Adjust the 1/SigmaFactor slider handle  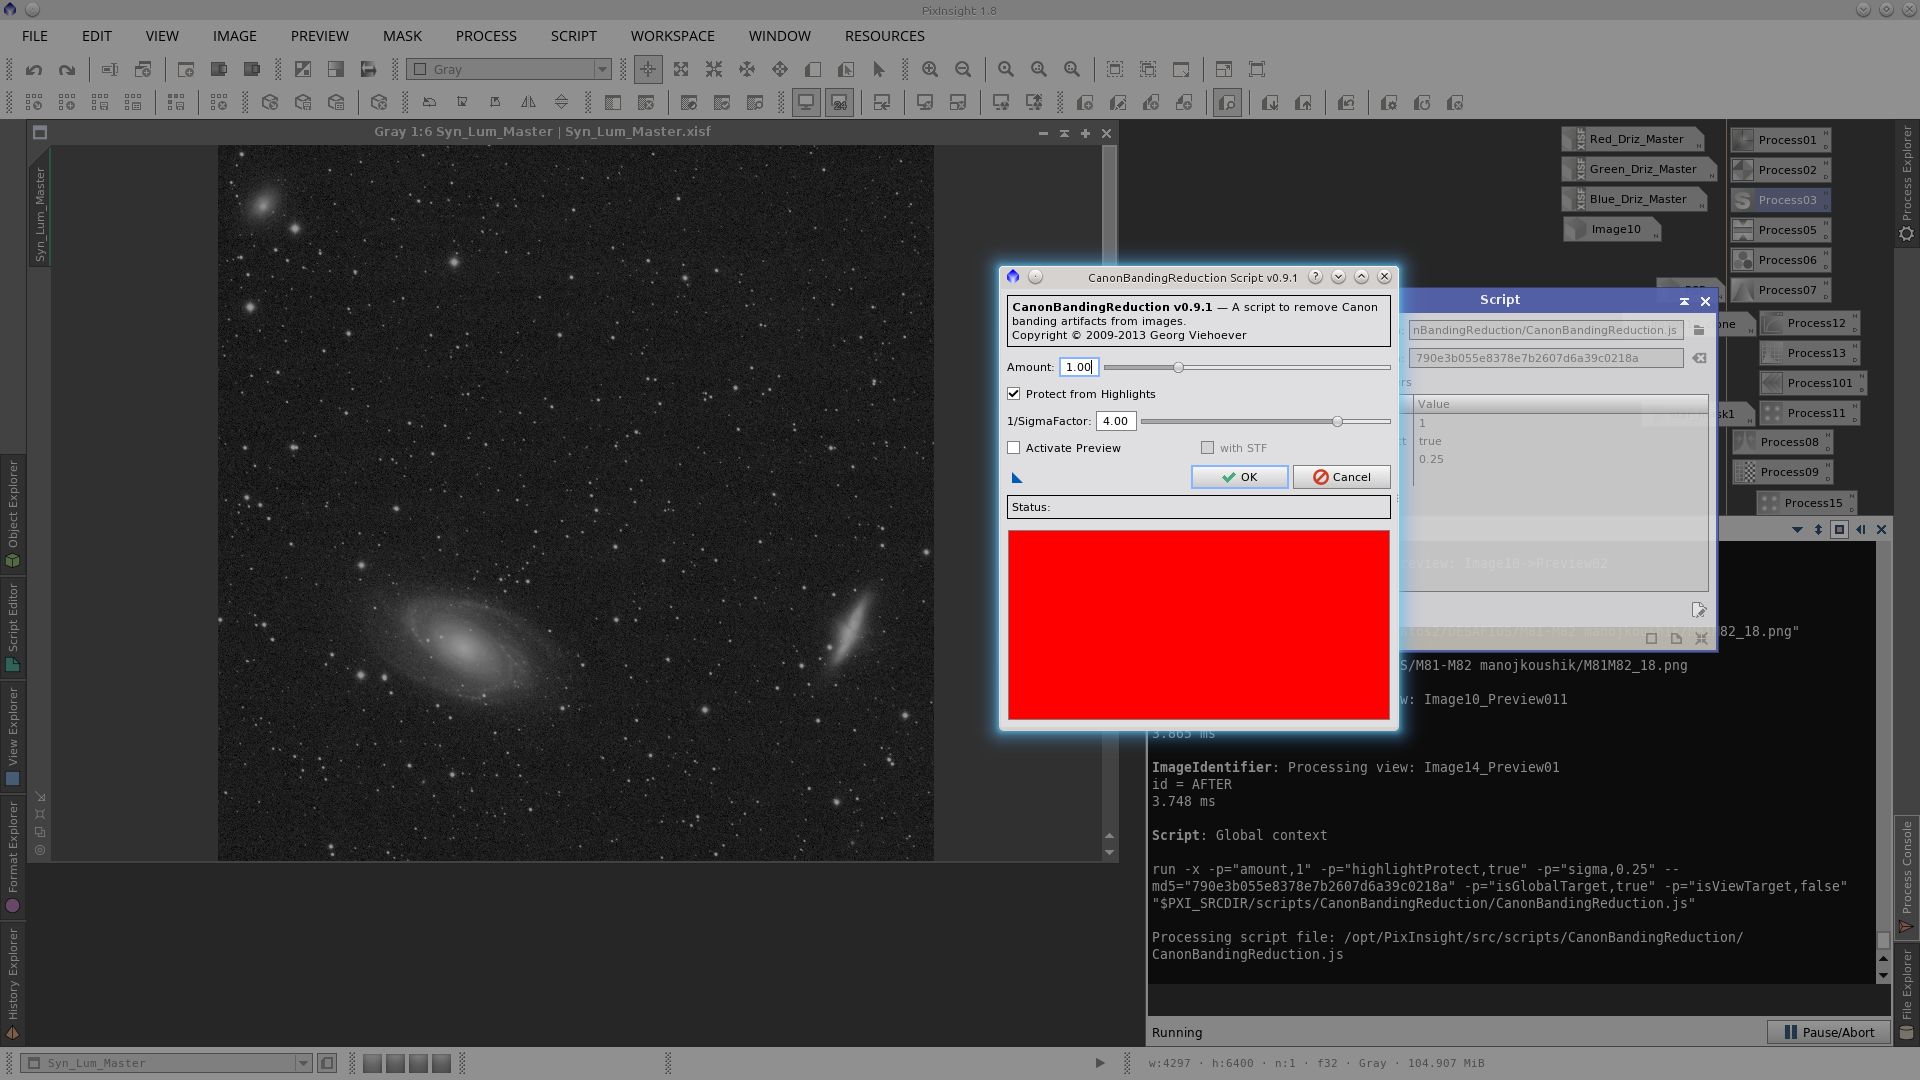click(x=1338, y=421)
